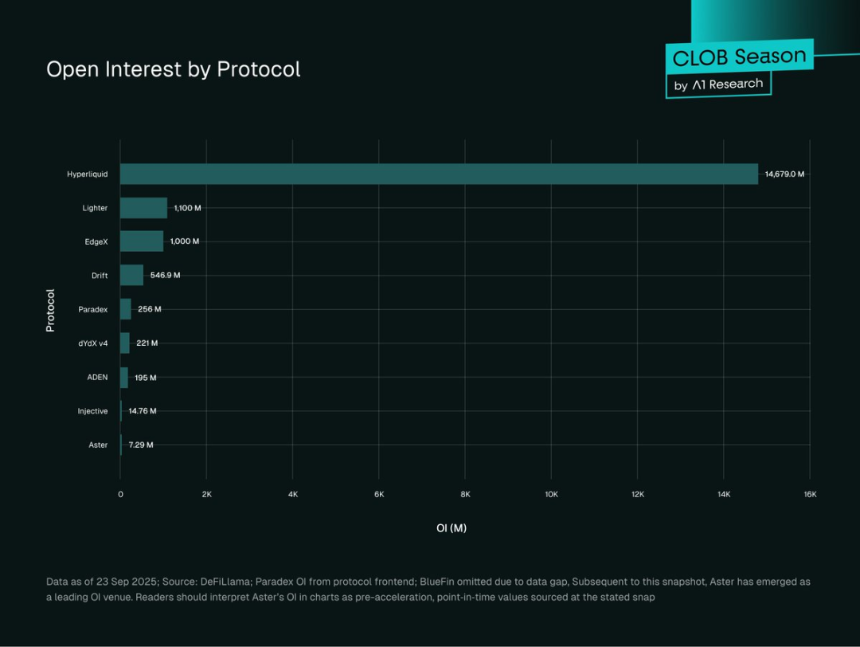Click the Paradex bar
The height and width of the screenshot is (647, 860).
[x=126, y=309]
